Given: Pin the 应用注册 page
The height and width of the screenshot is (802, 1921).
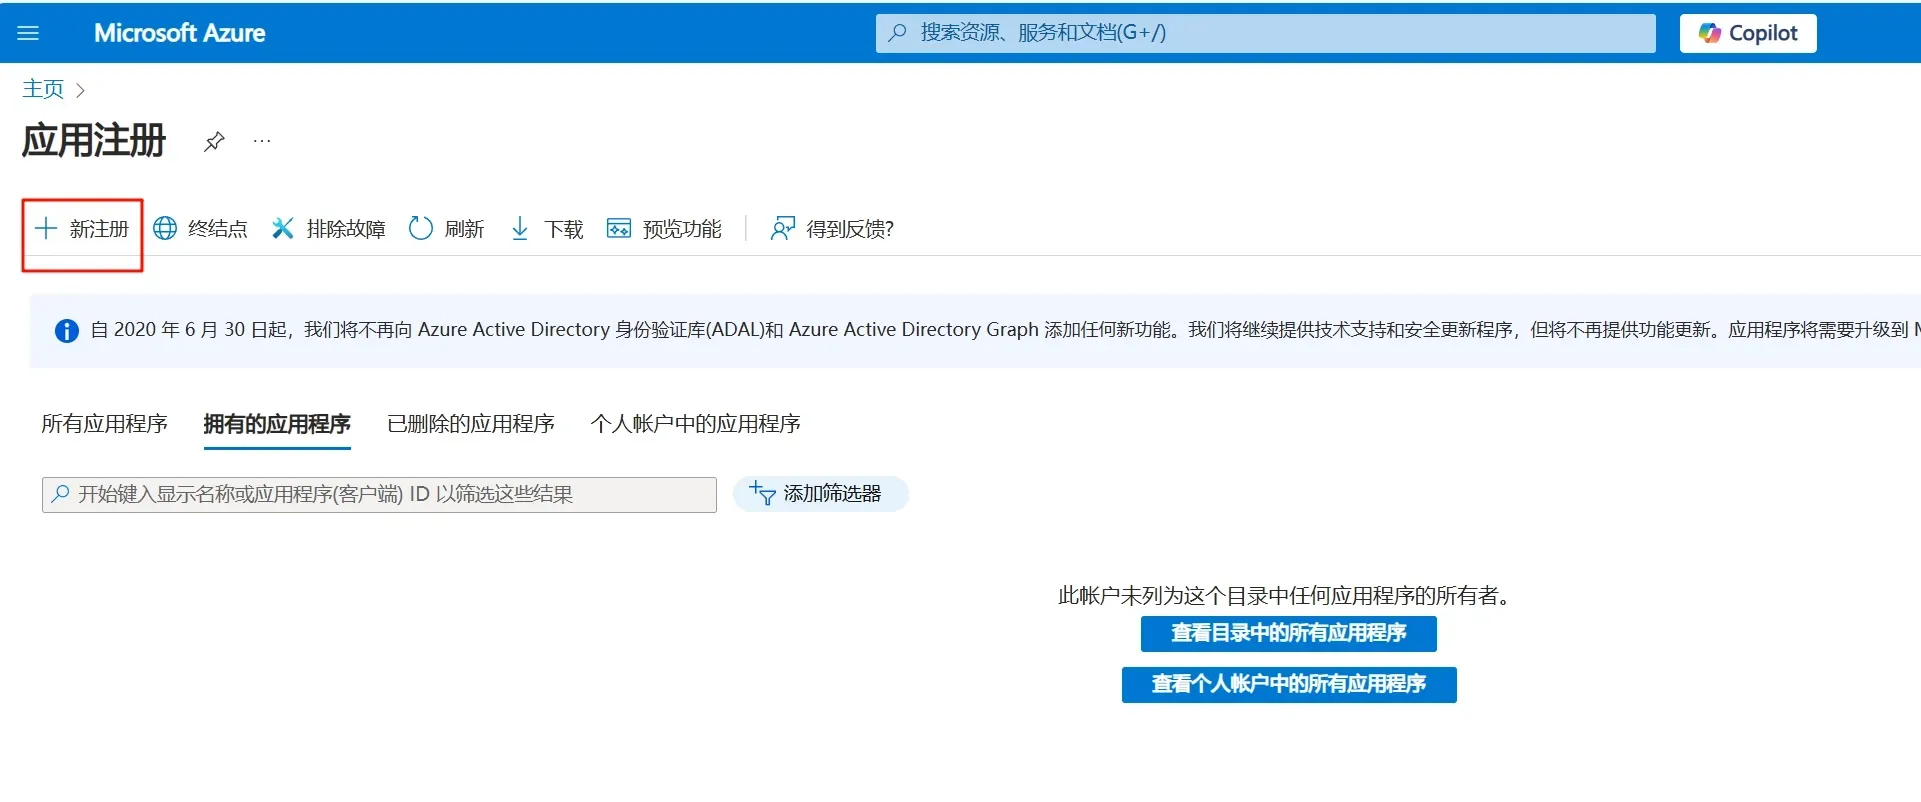Looking at the screenshot, I should click(x=214, y=141).
